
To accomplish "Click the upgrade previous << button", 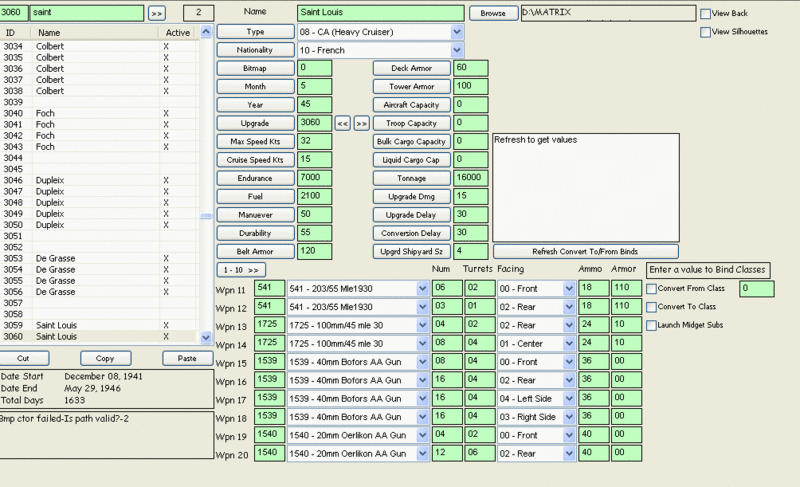I will (342, 123).
